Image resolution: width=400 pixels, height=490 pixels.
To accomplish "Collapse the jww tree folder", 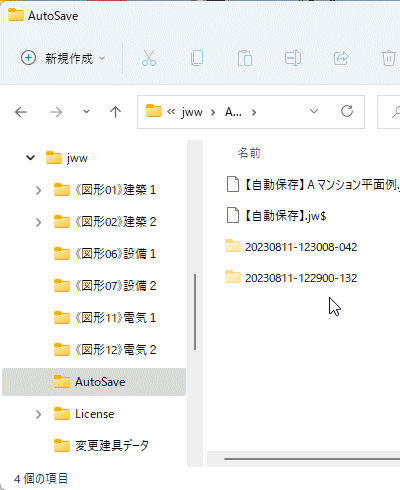I will click(30, 158).
